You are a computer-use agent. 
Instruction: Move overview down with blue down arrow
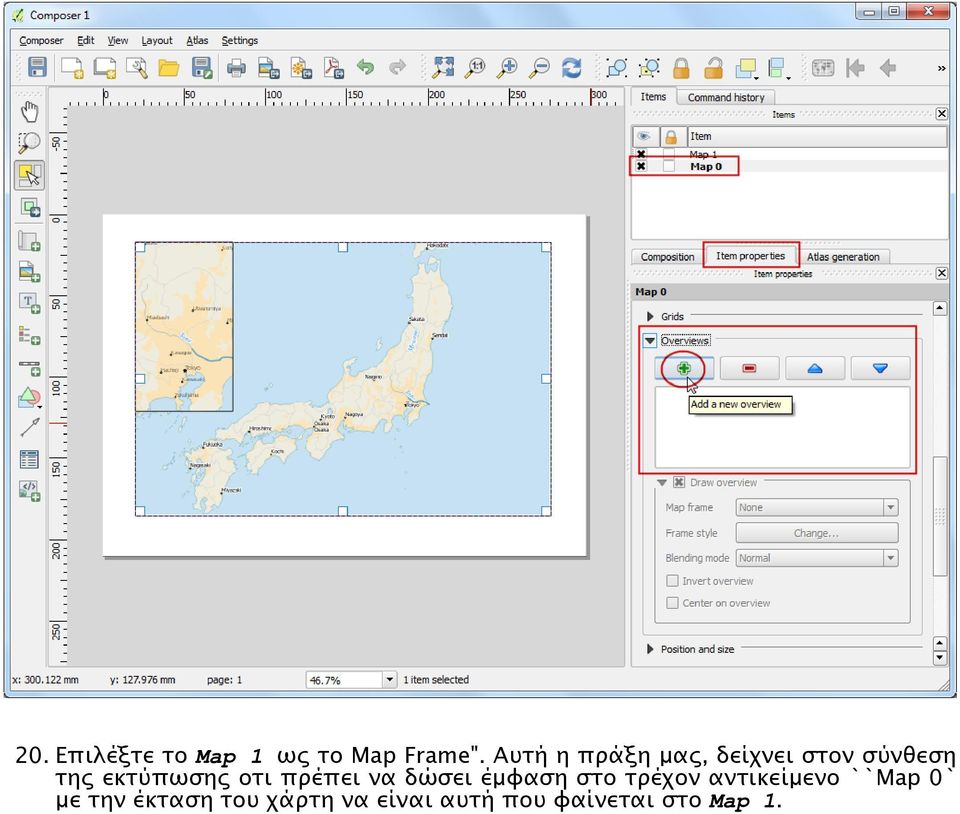(880, 368)
